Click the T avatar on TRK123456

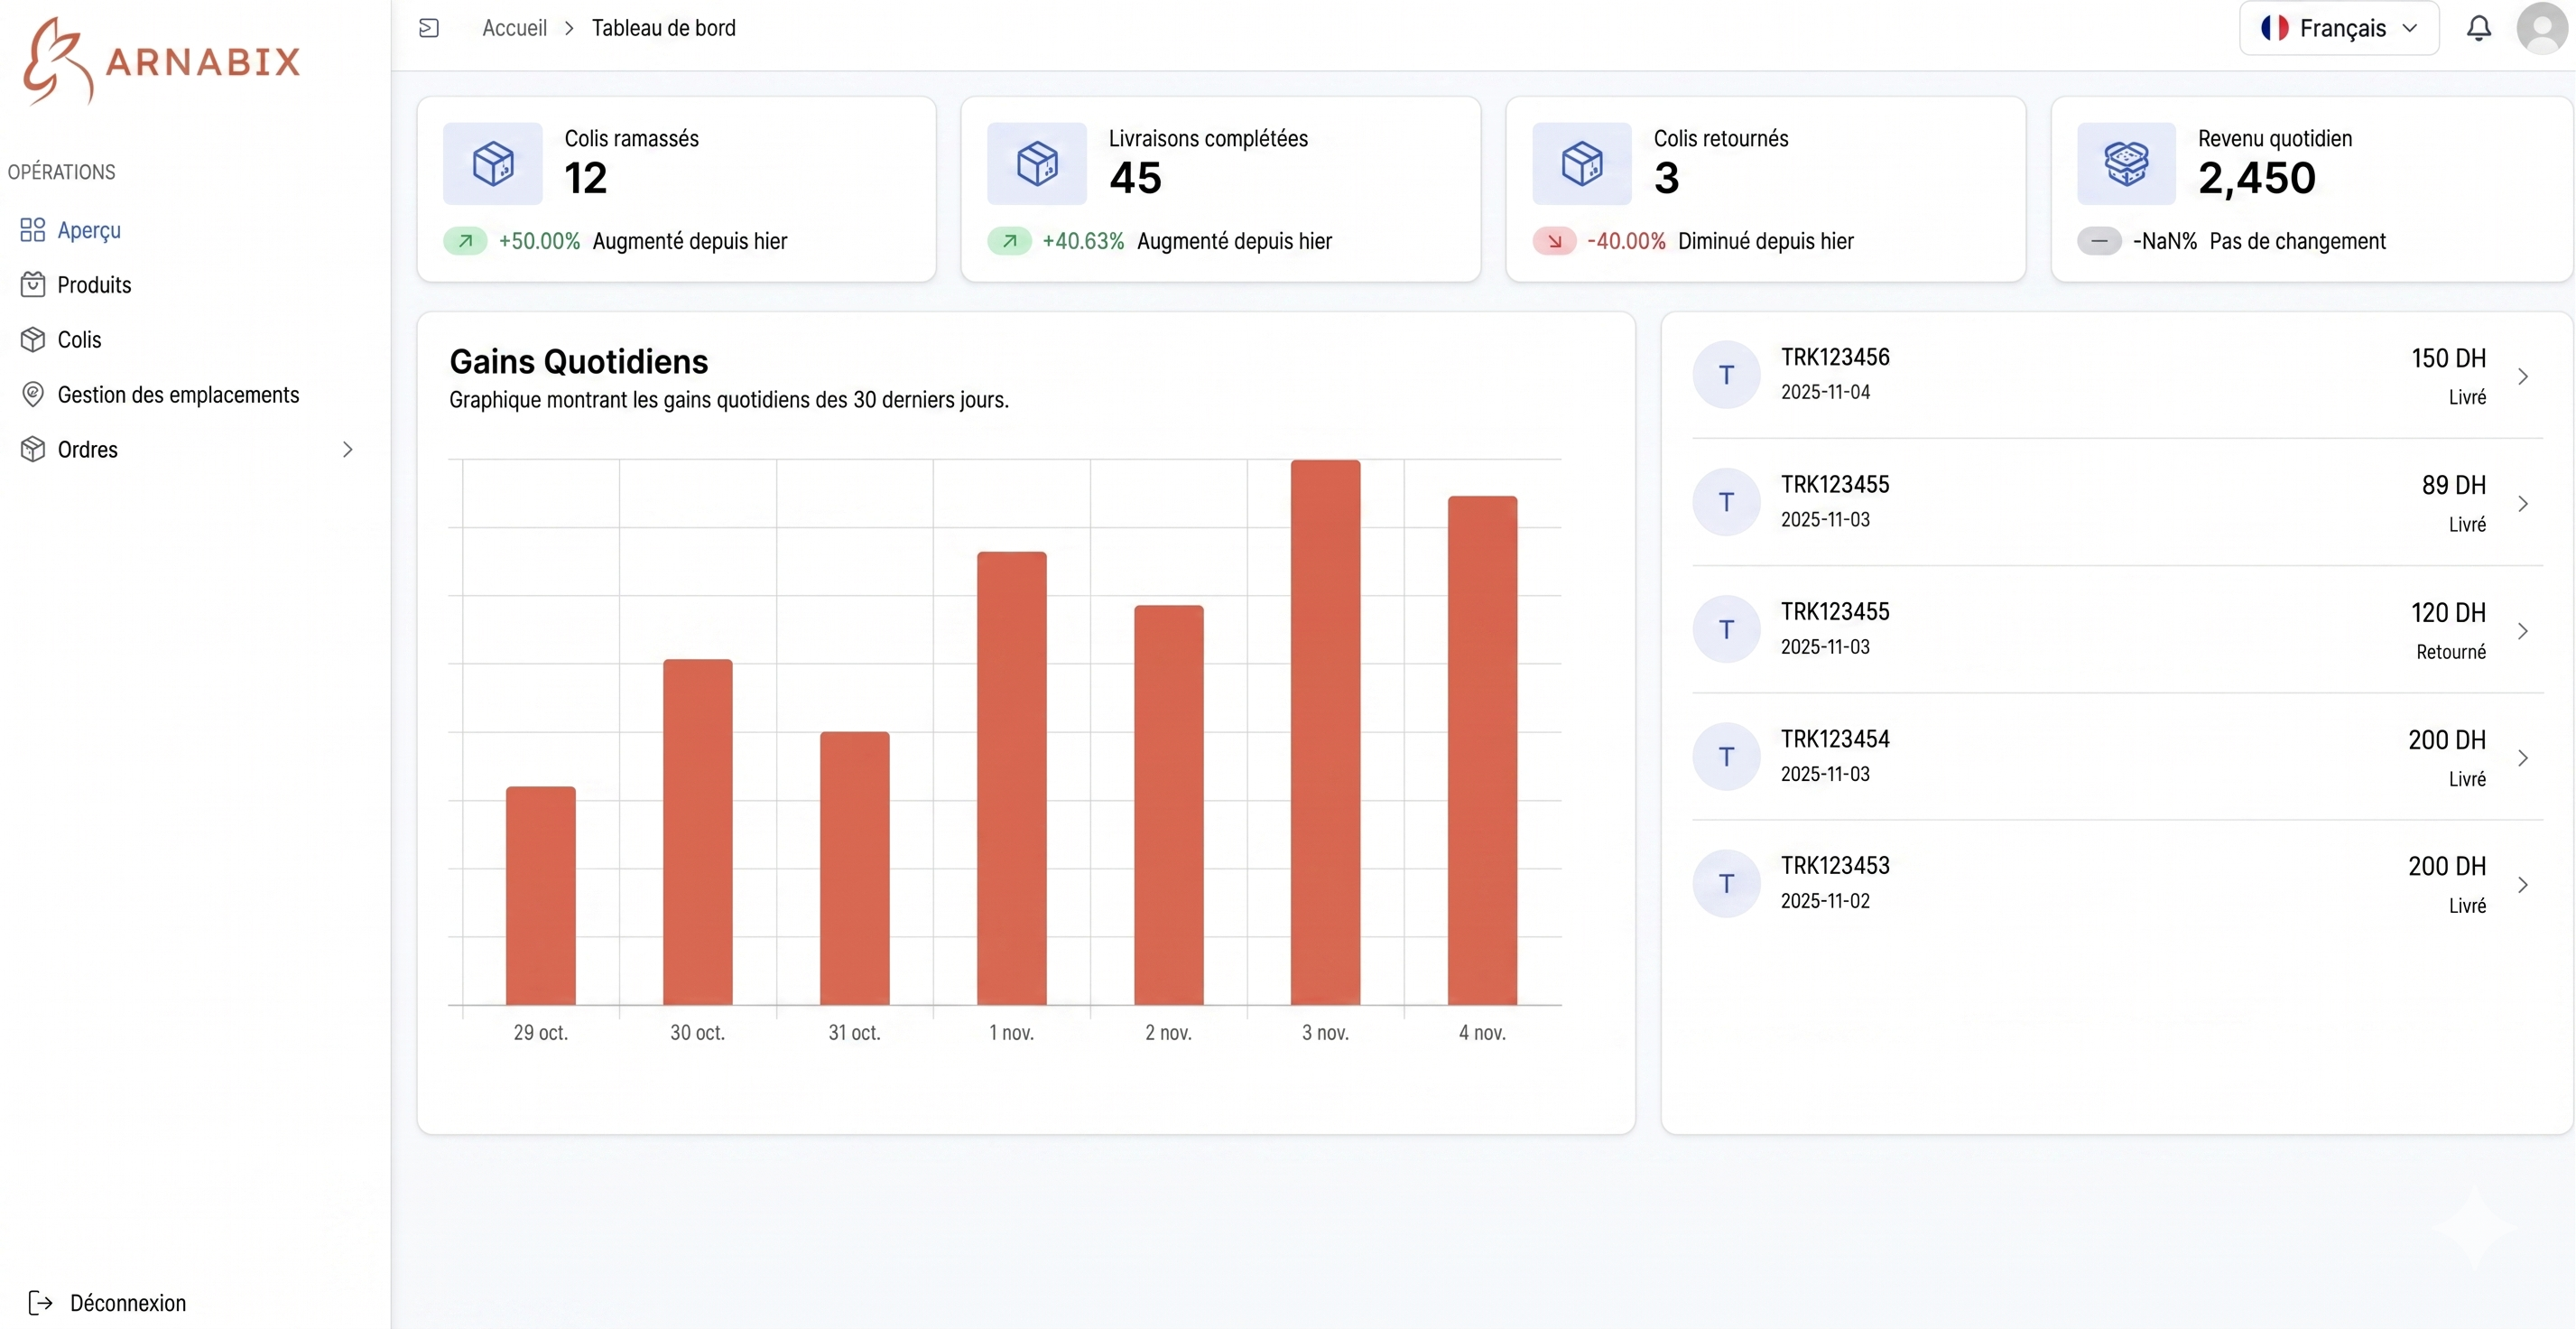coord(1727,374)
